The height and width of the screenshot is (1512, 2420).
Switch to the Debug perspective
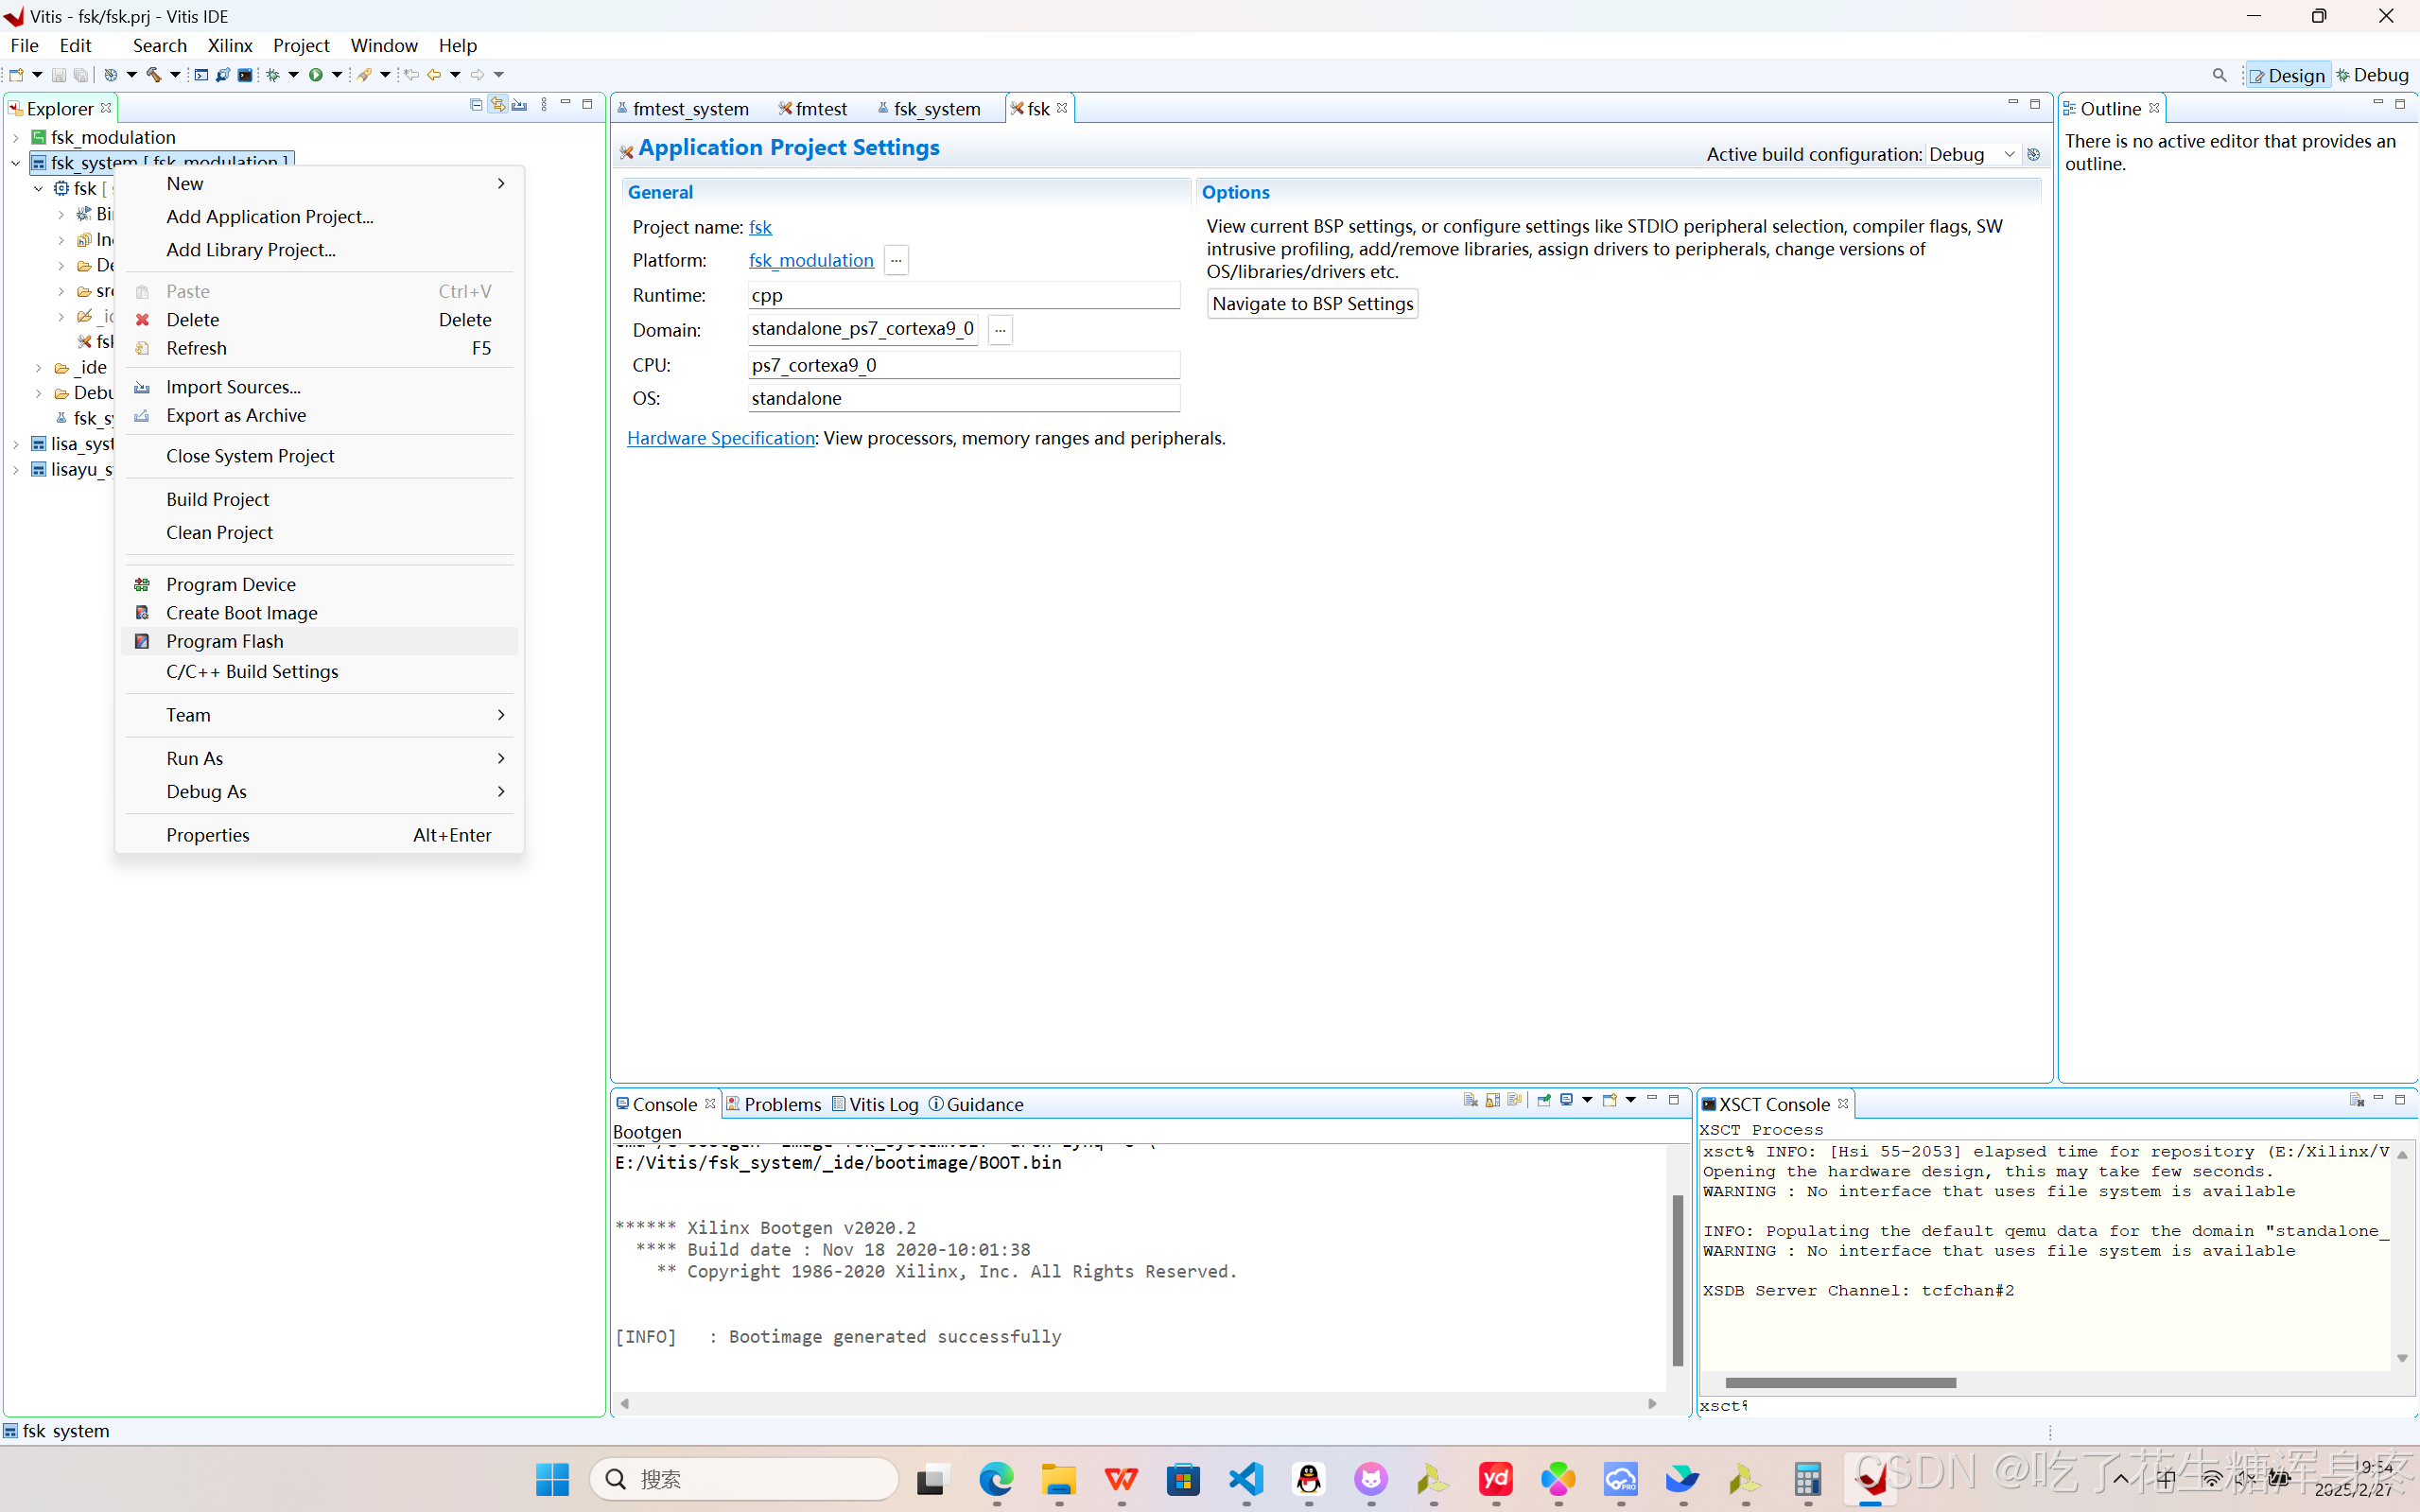click(x=2372, y=75)
